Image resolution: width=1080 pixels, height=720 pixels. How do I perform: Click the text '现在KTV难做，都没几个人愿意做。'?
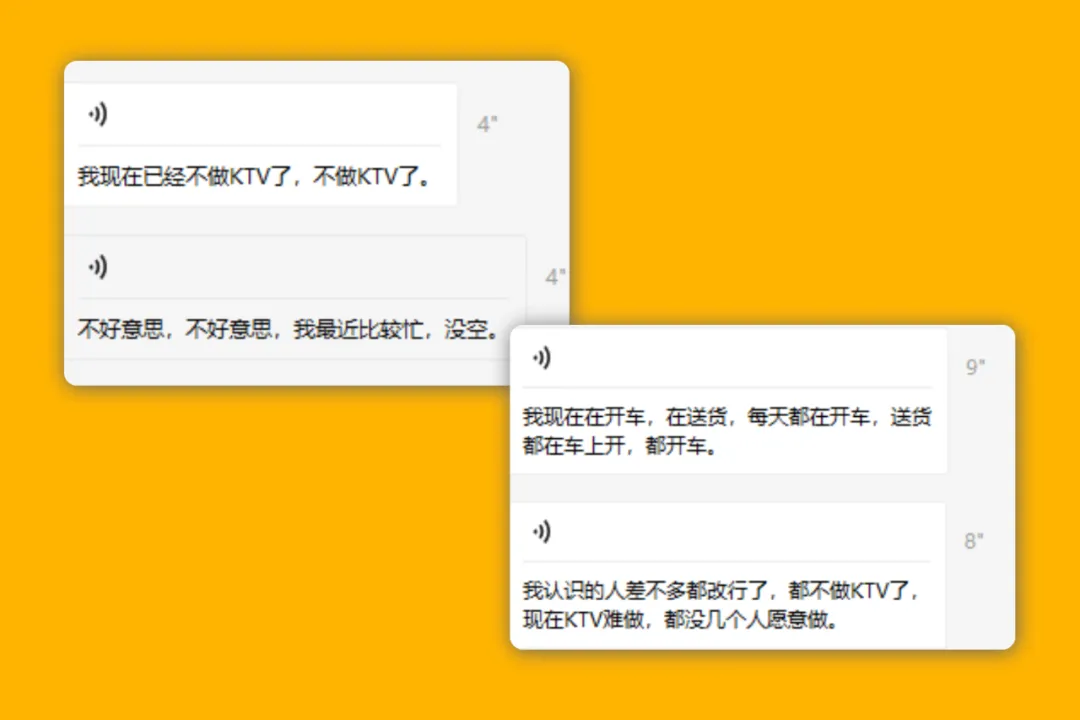pyautogui.click(x=681, y=619)
